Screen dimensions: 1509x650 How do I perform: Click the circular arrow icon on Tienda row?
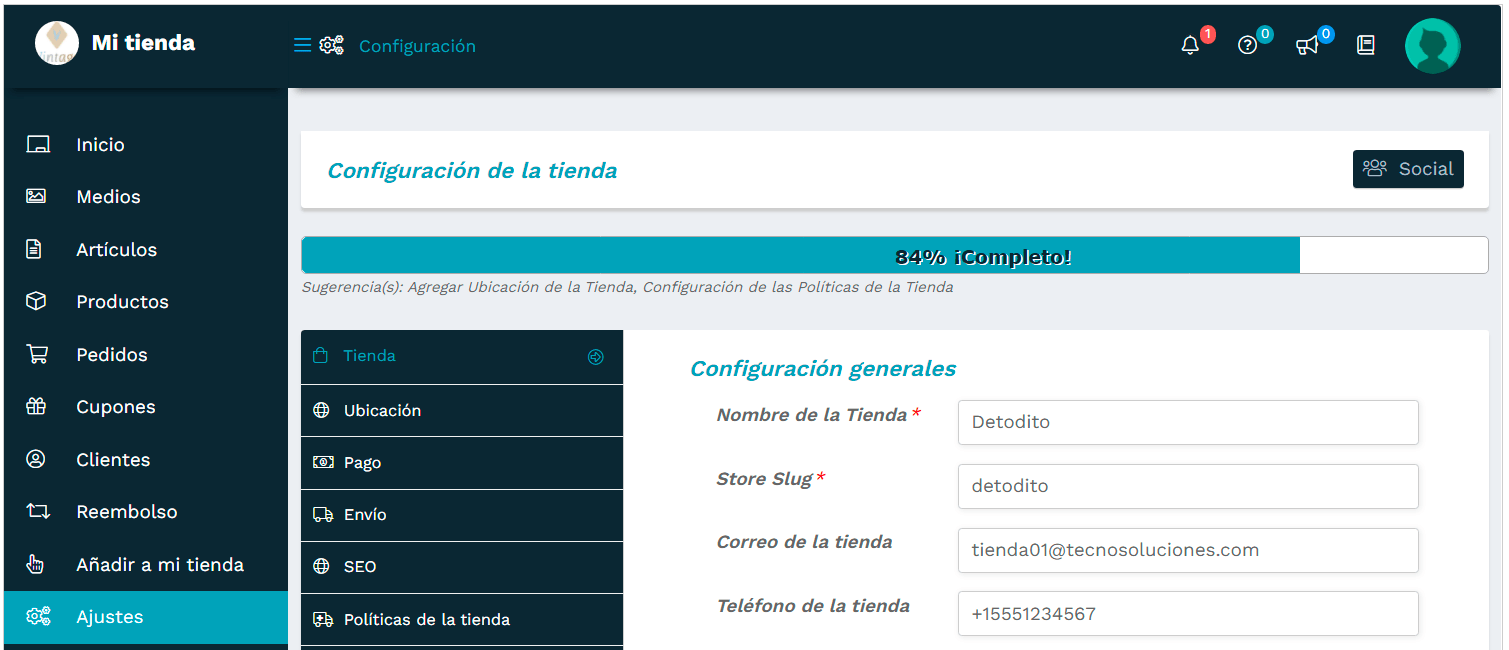click(x=597, y=356)
